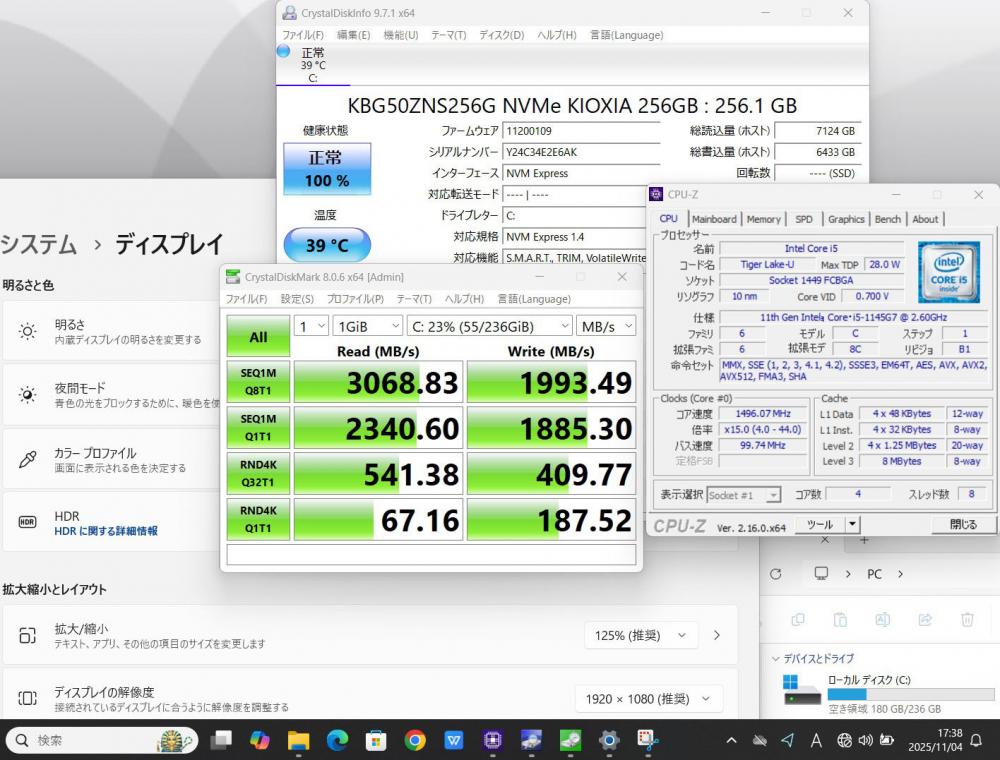Image resolution: width=1000 pixels, height=760 pixels.
Task: Open the 設定(S) menu in CrystalDiskMark
Action: tap(297, 299)
